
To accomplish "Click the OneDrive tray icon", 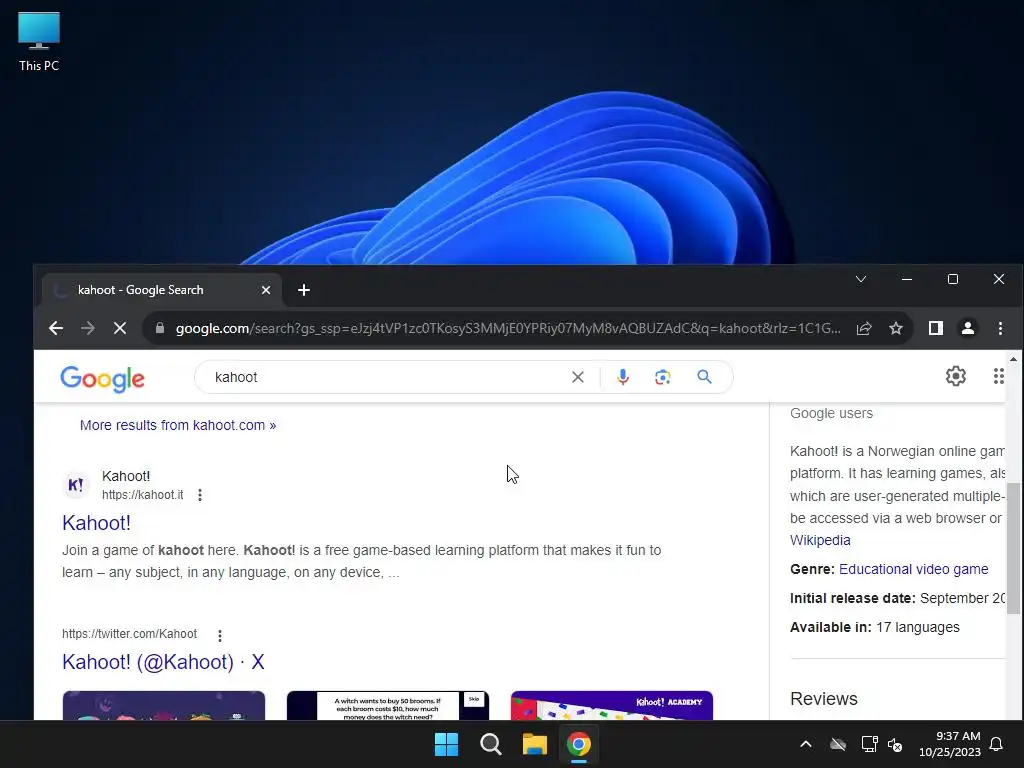I will (838, 744).
